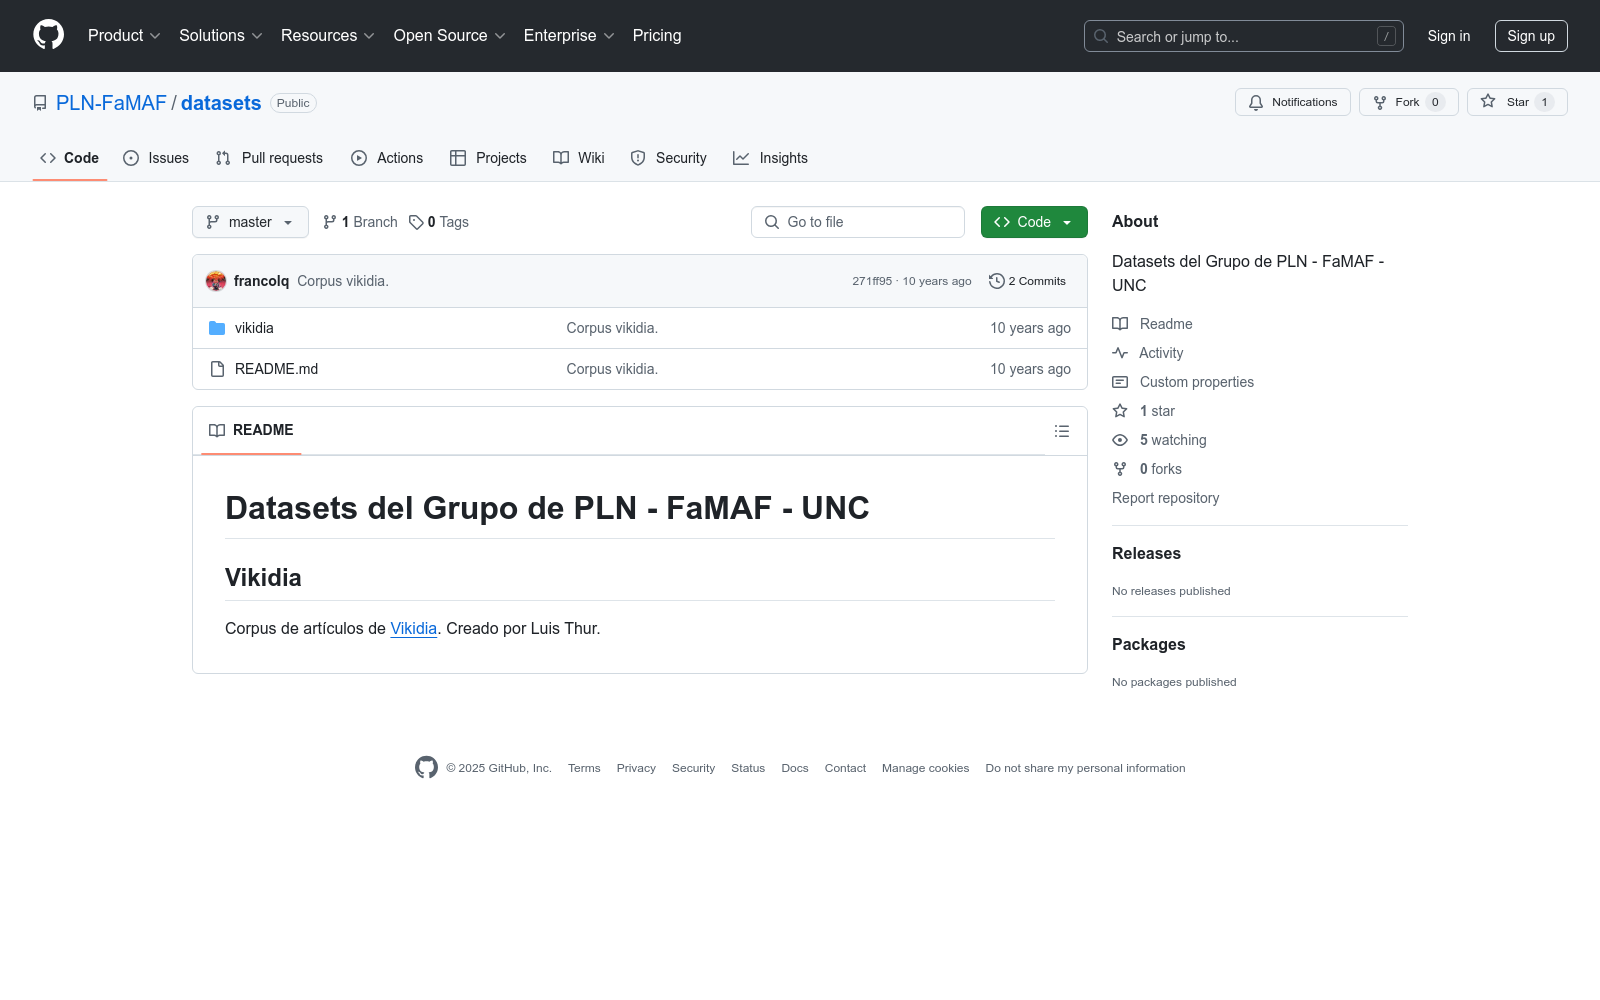Open the footer Docs link
Viewport: 1600px width, 1000px height.
coord(795,768)
